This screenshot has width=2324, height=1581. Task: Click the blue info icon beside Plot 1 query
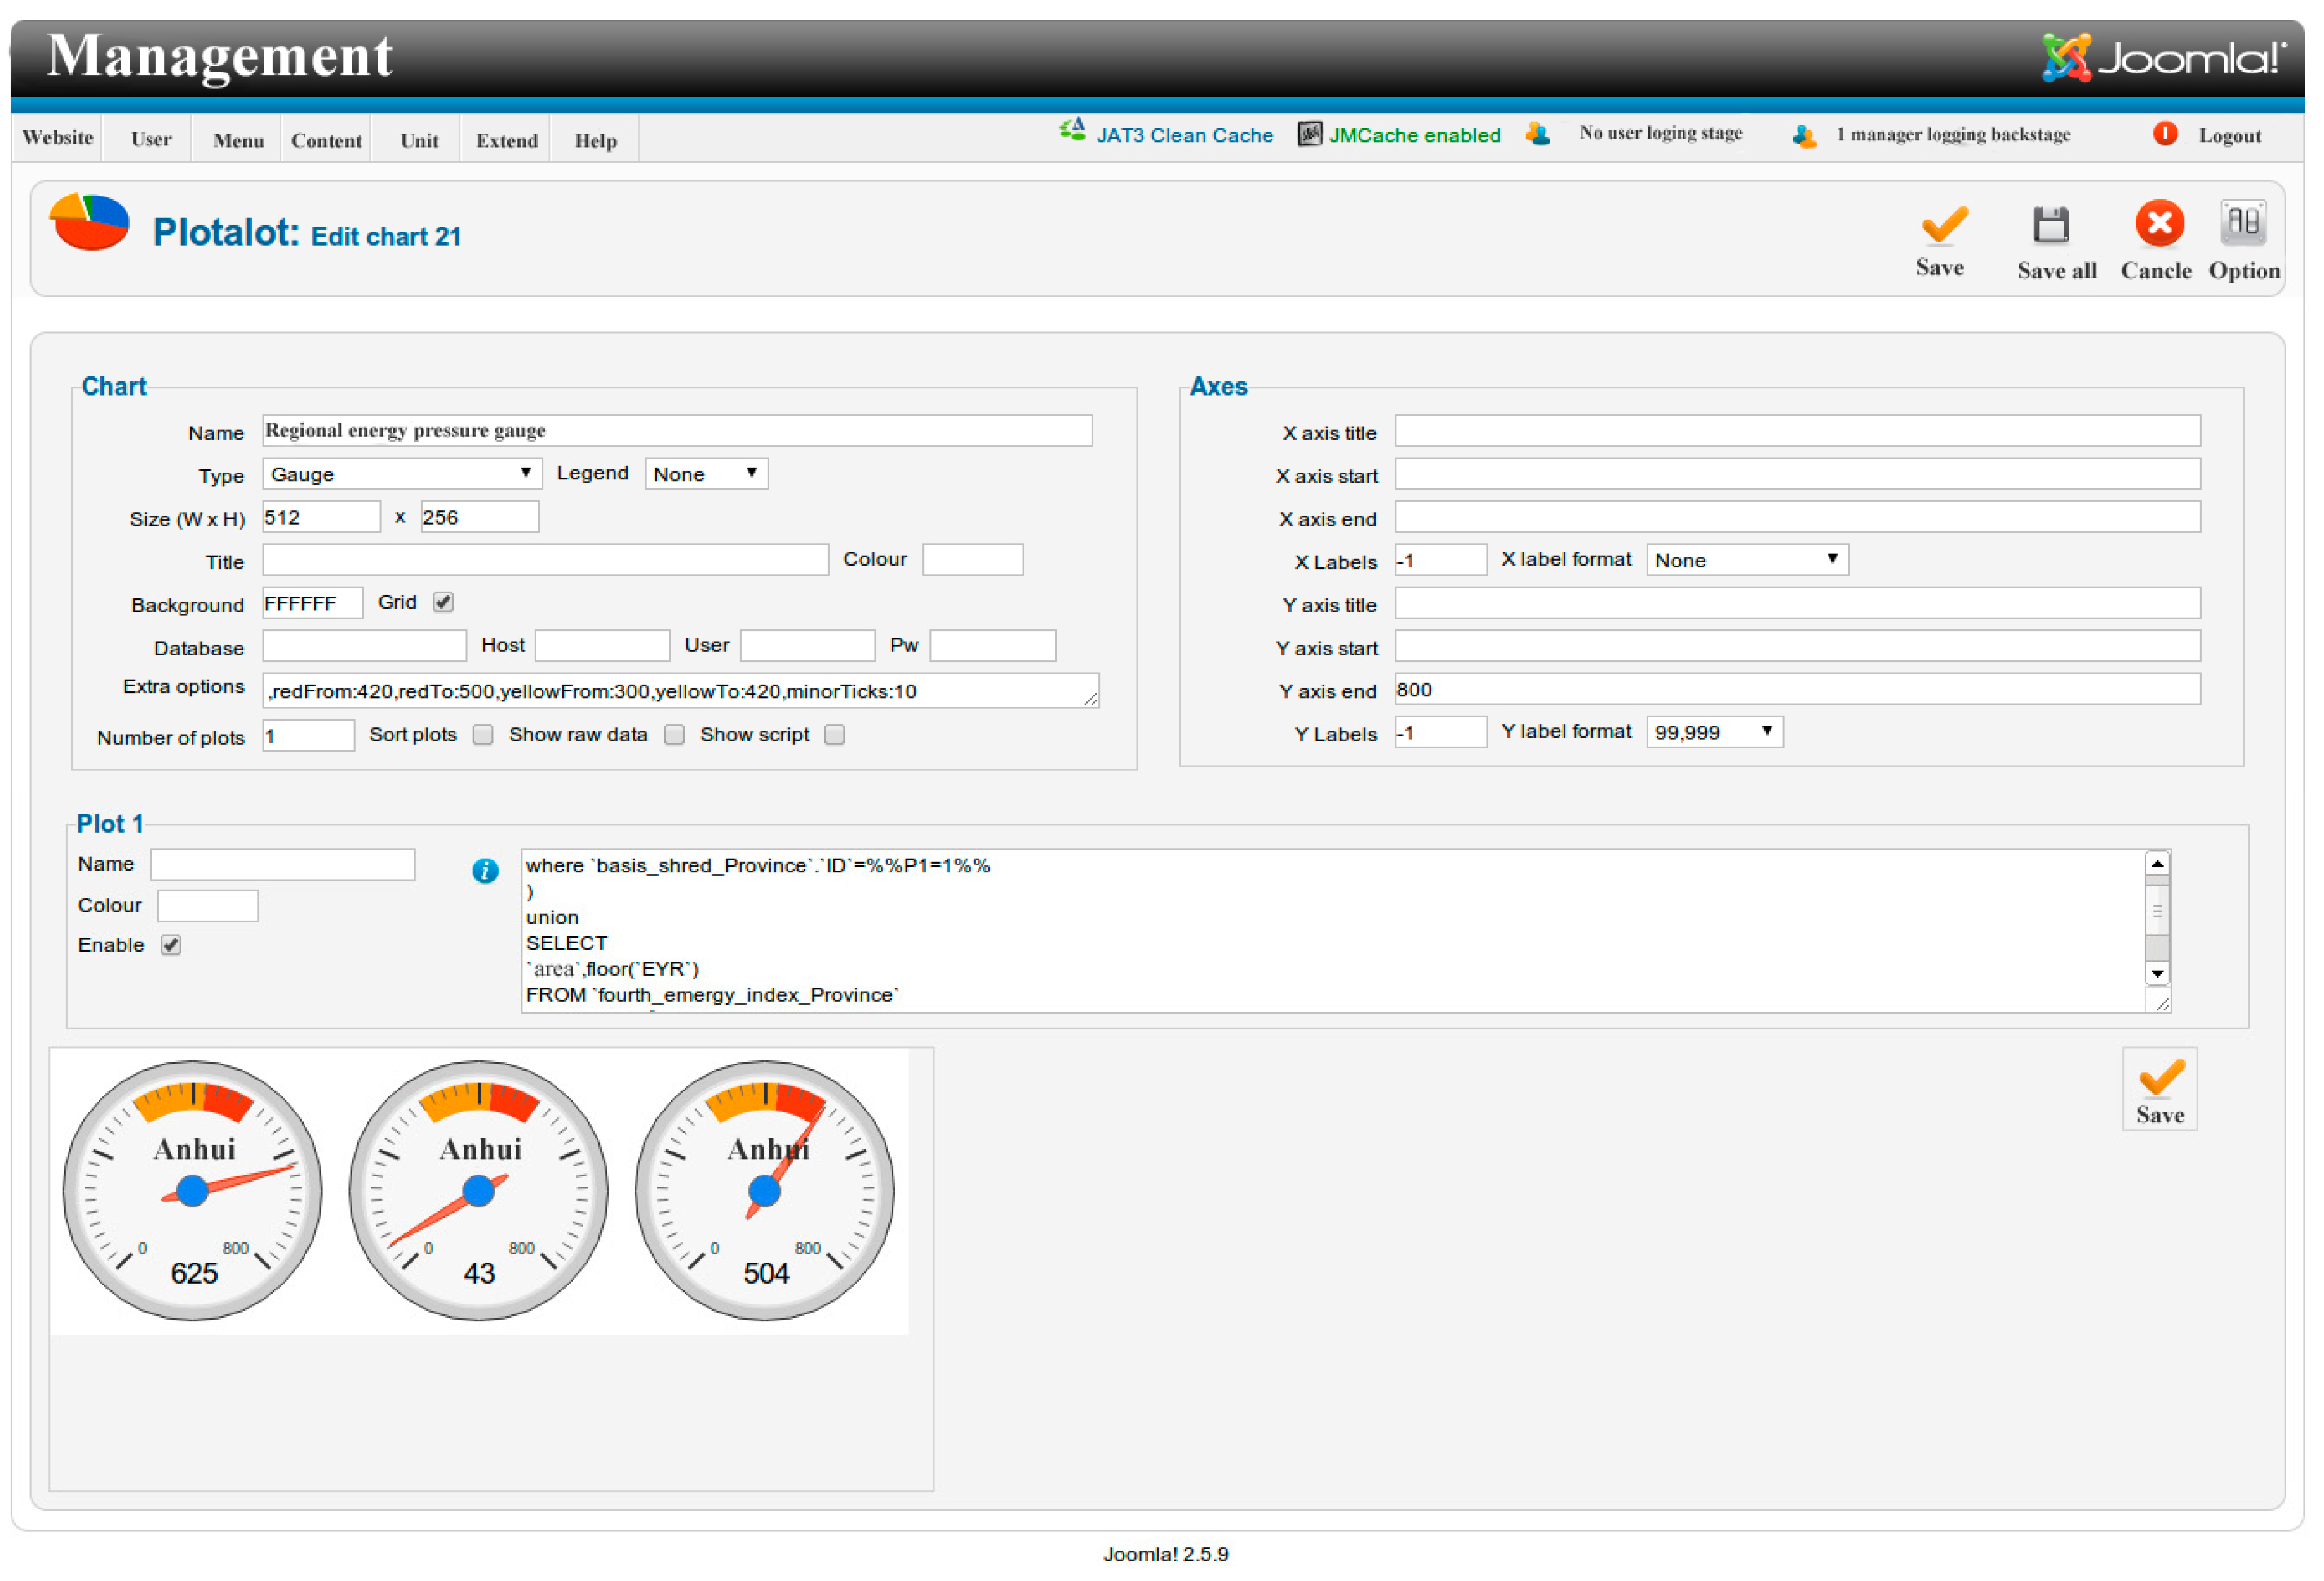click(x=485, y=871)
